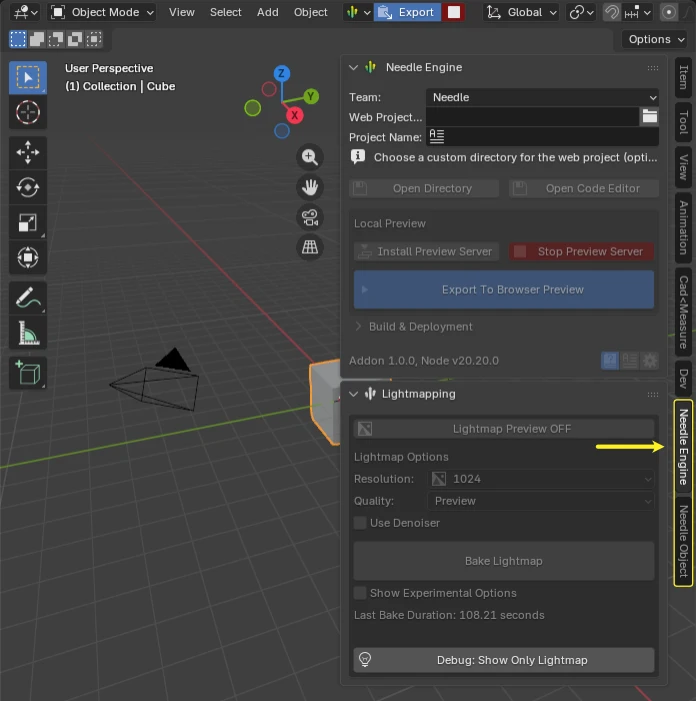Screen dimensions: 696x701
Task: Open the editor type dropdown
Action: pos(24,12)
